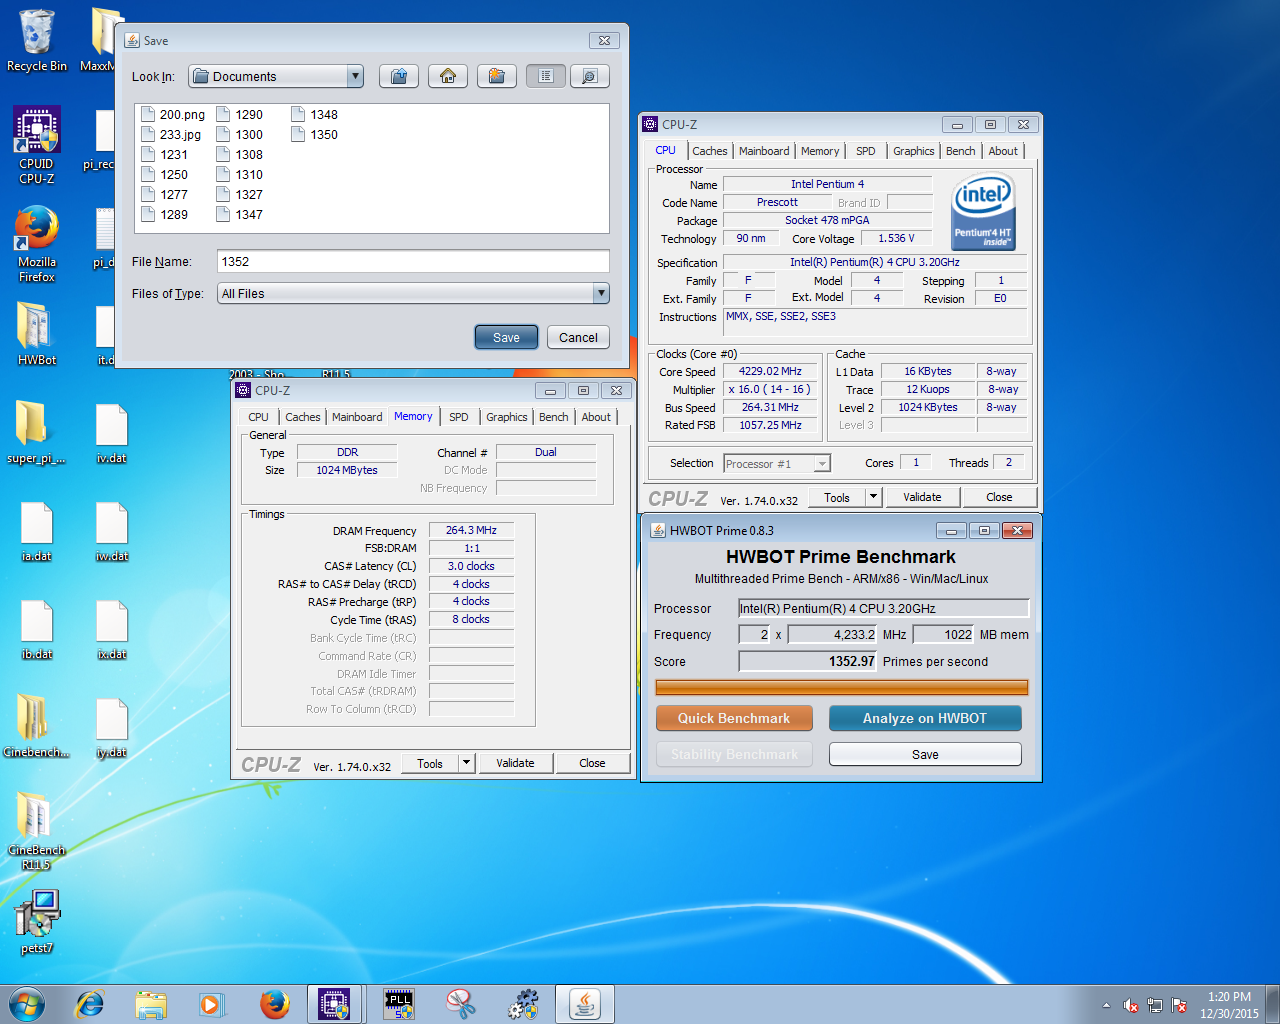The height and width of the screenshot is (1024, 1280).
Task: Open Recycle Bin desktop icon
Action: point(37,41)
